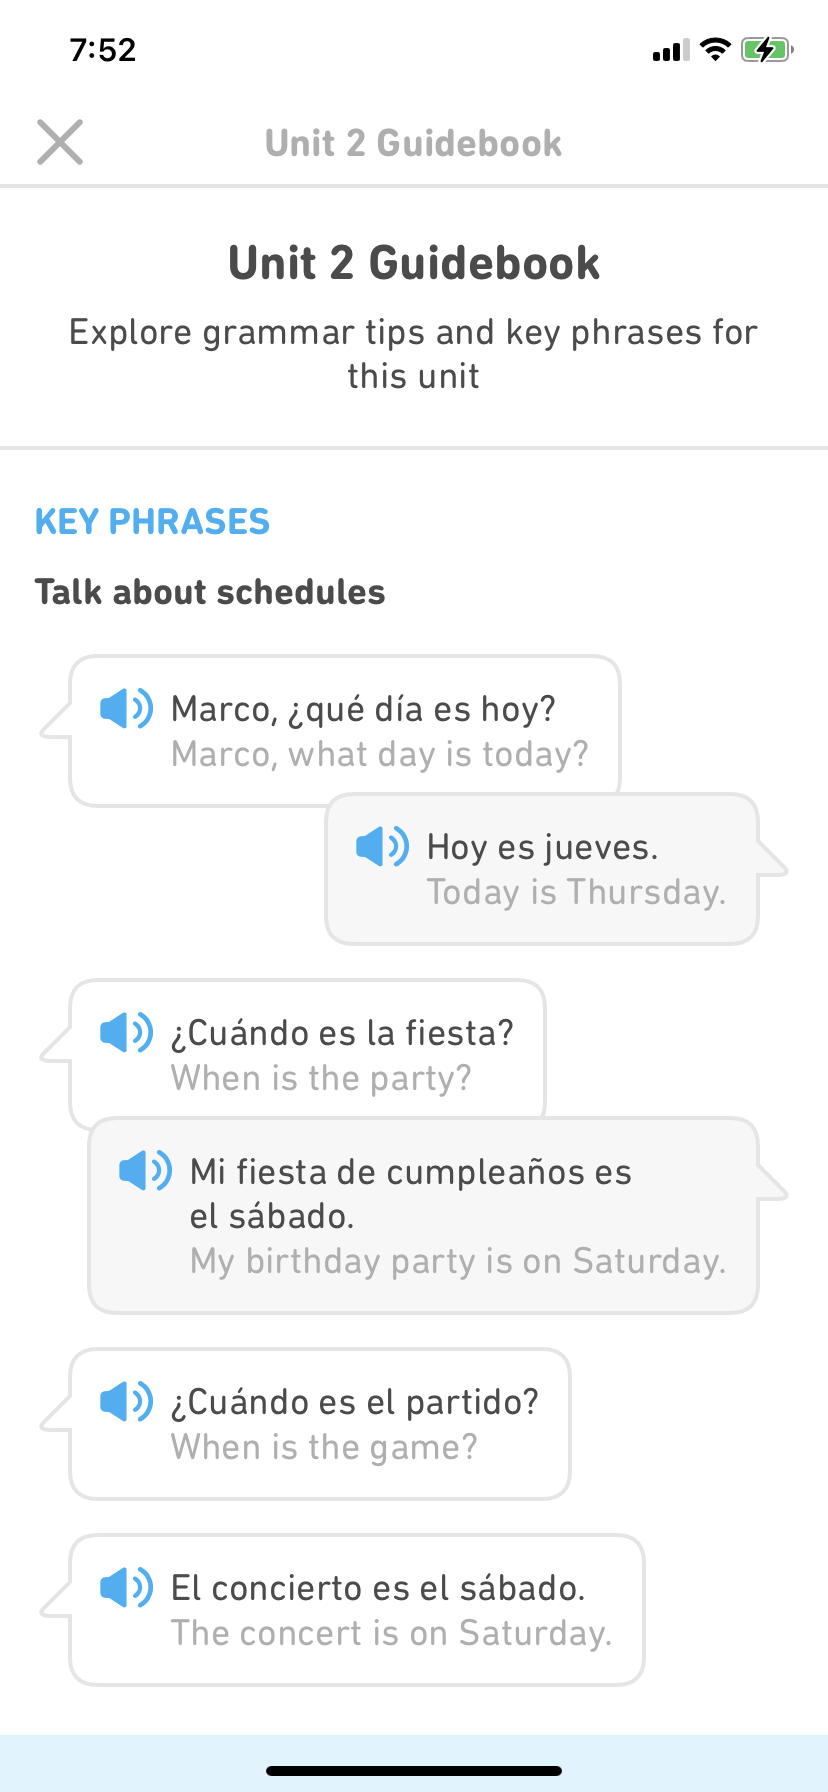This screenshot has height=1792, width=828.
Task: Play audio for "El concierto es el sábado."
Action: (x=126, y=1587)
